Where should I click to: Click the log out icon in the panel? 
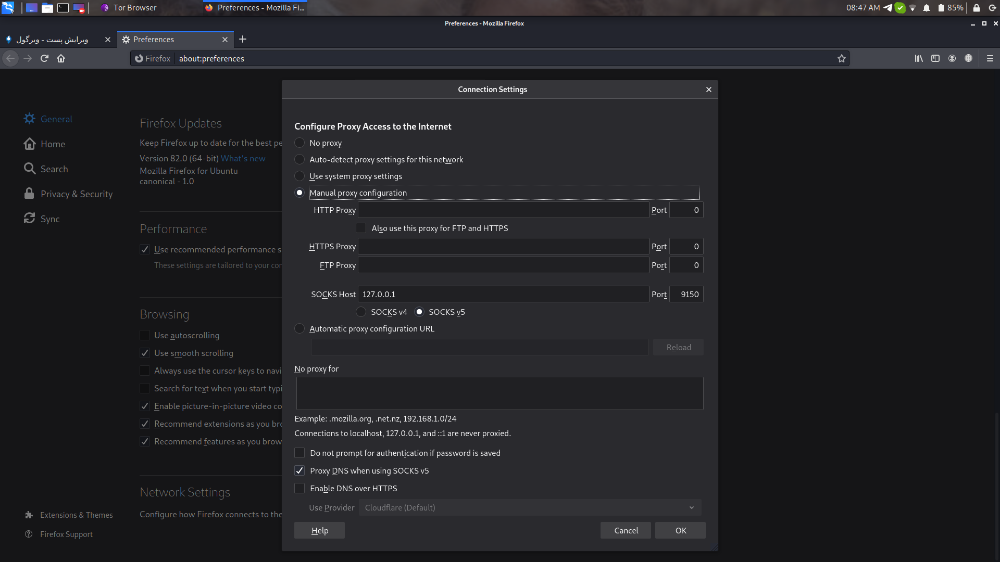[x=992, y=8]
